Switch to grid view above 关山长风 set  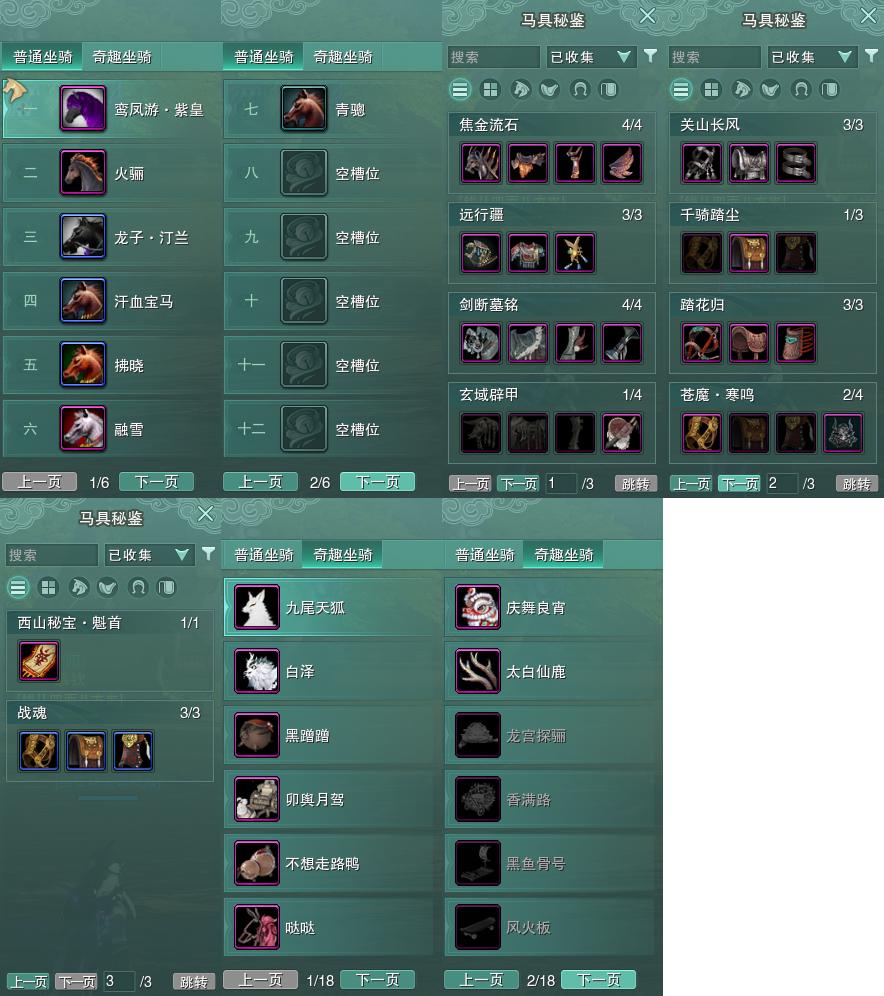tap(711, 90)
